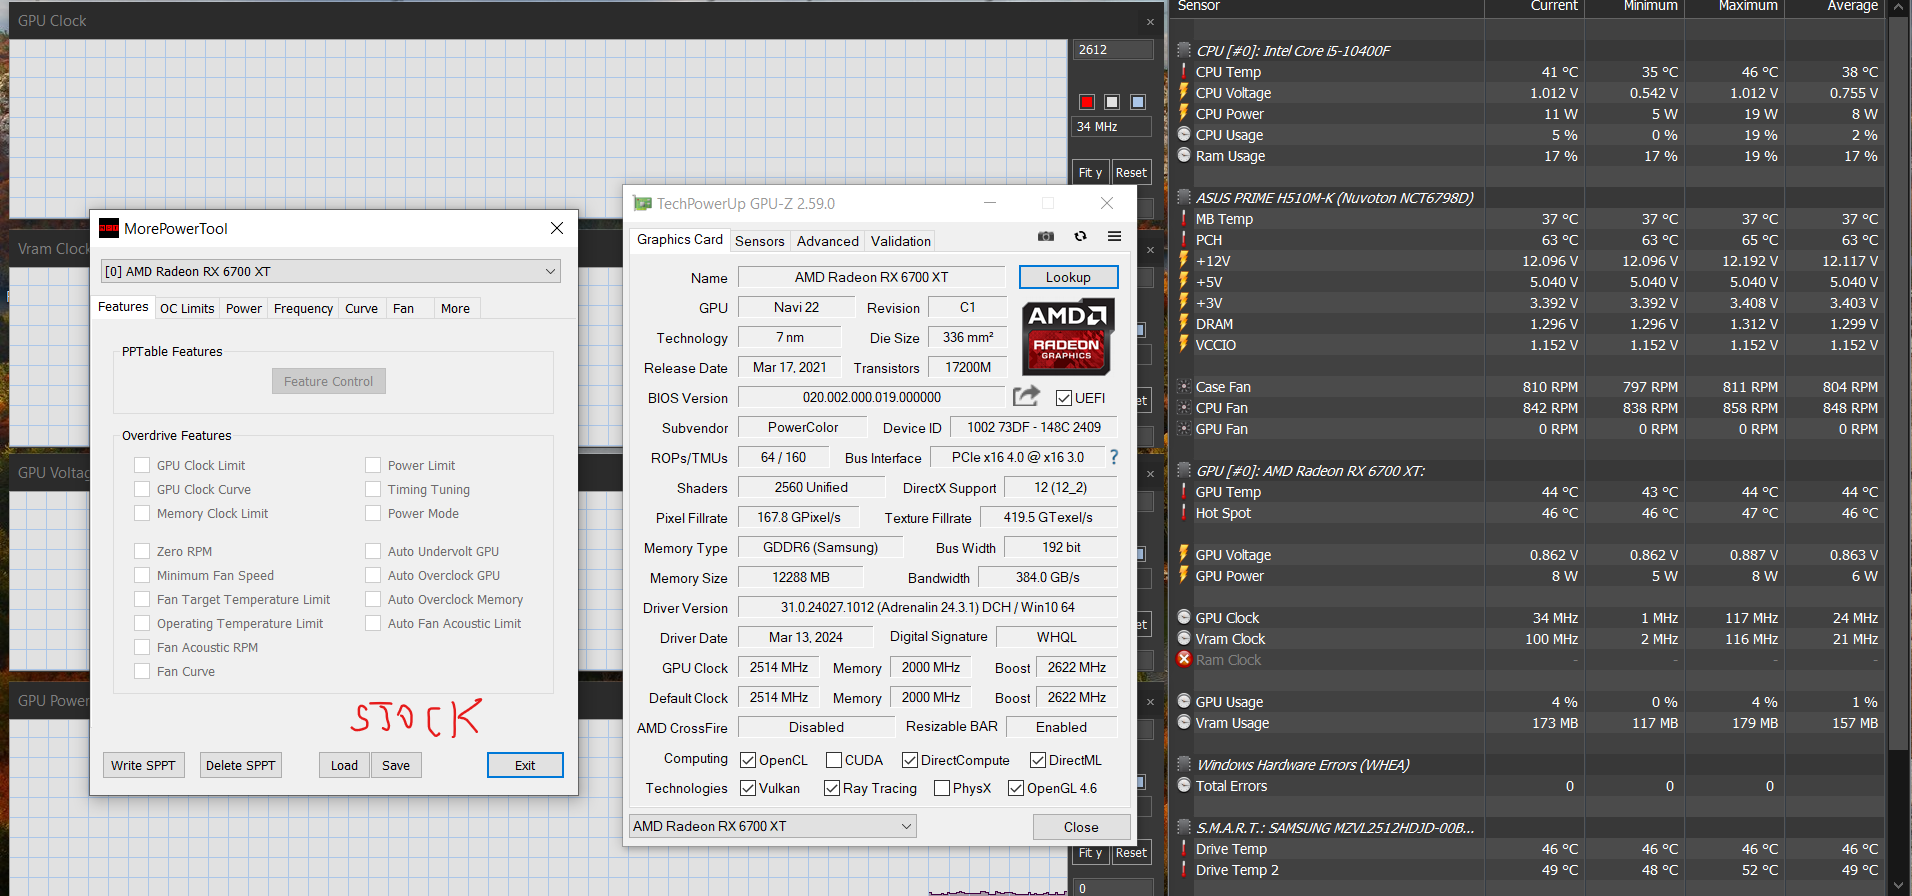1912x896 pixels.
Task: Click the MorePowerTool title bar app icon
Action: [109, 228]
